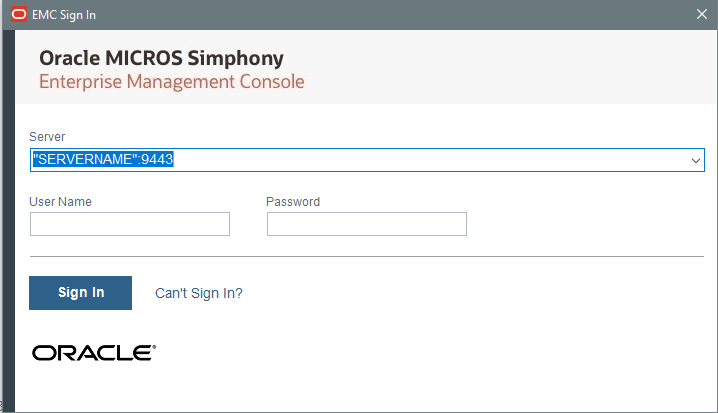
Task: Click the blank area right of Password field
Action: click(x=590, y=224)
